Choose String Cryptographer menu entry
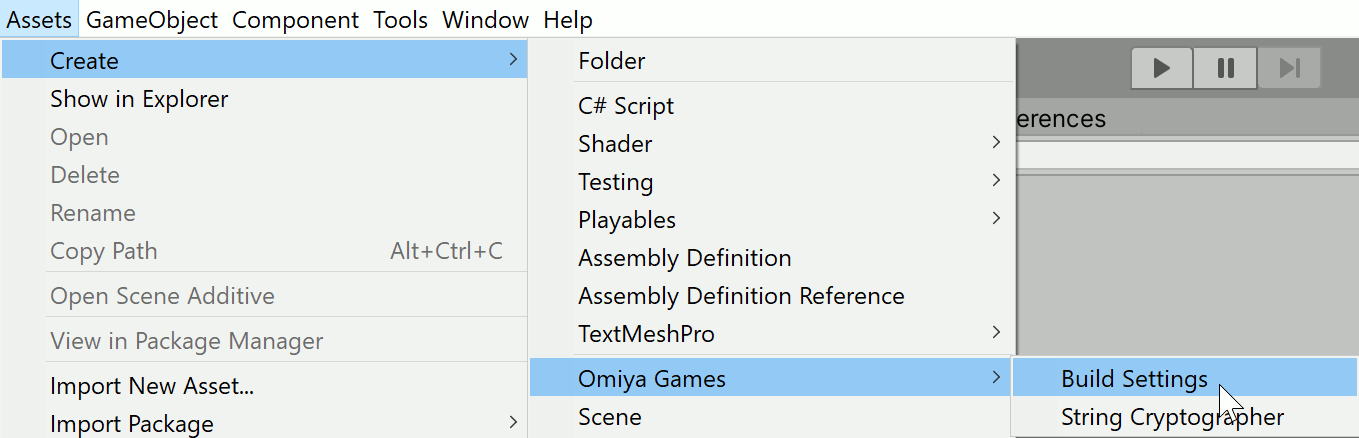This screenshot has height=438, width=1359. click(1172, 417)
